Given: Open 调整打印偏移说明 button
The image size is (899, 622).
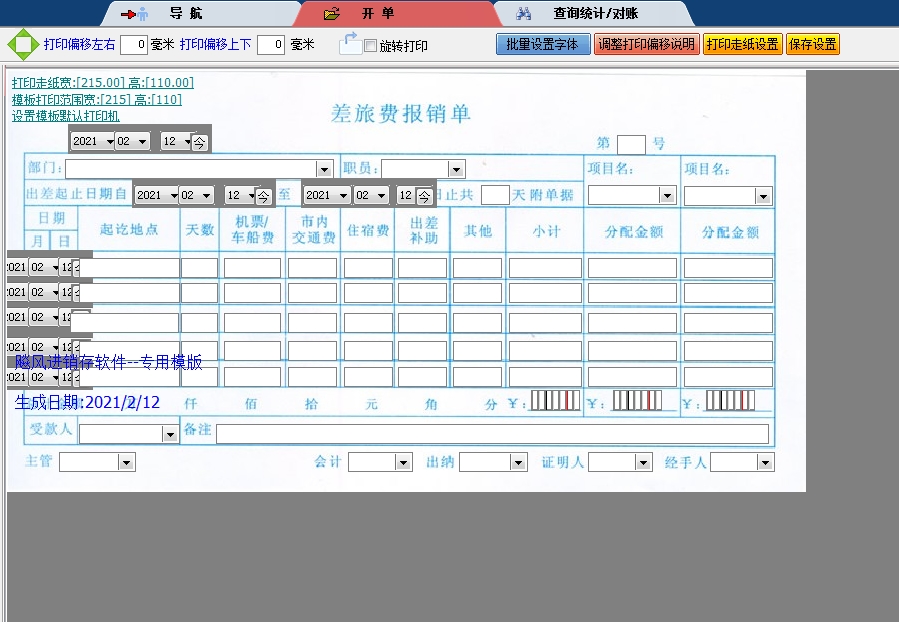Looking at the screenshot, I should pos(645,45).
